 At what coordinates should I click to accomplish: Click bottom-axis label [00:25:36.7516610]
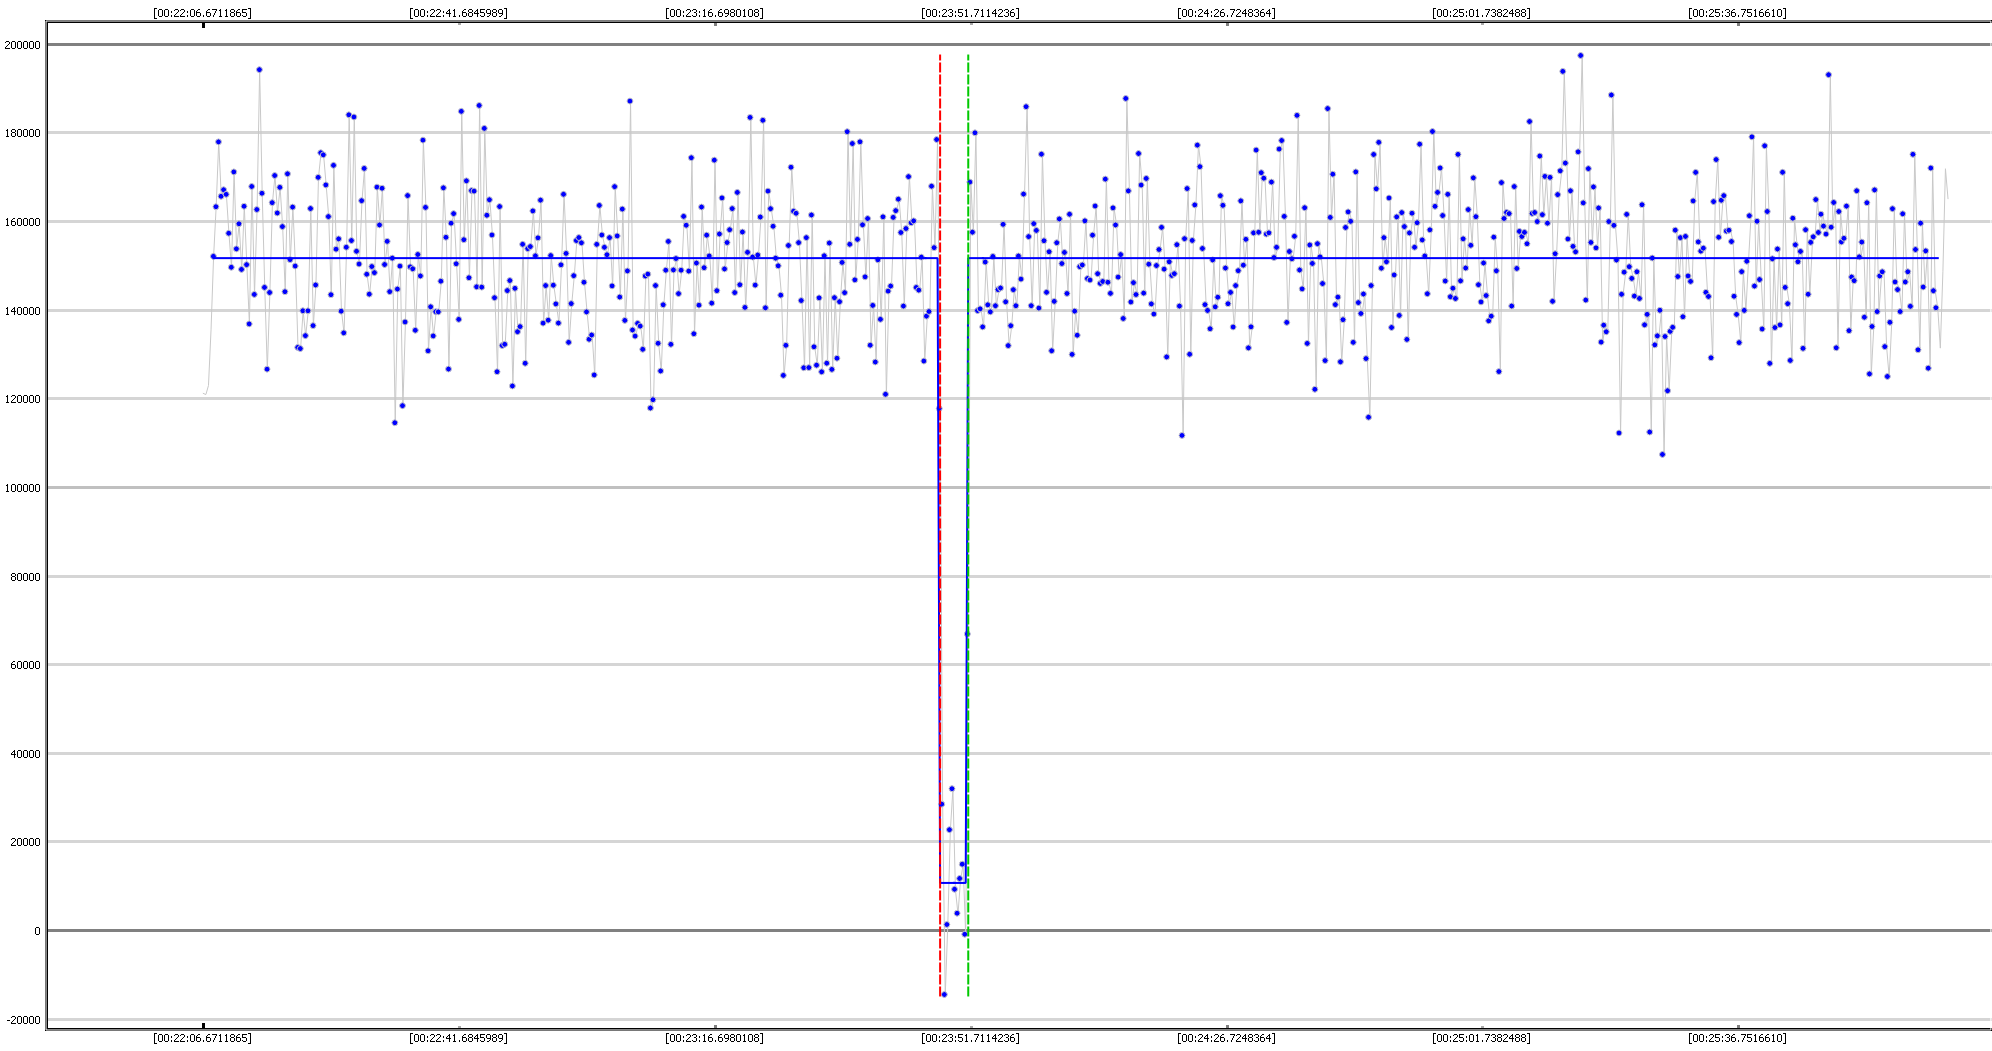(x=1737, y=1038)
